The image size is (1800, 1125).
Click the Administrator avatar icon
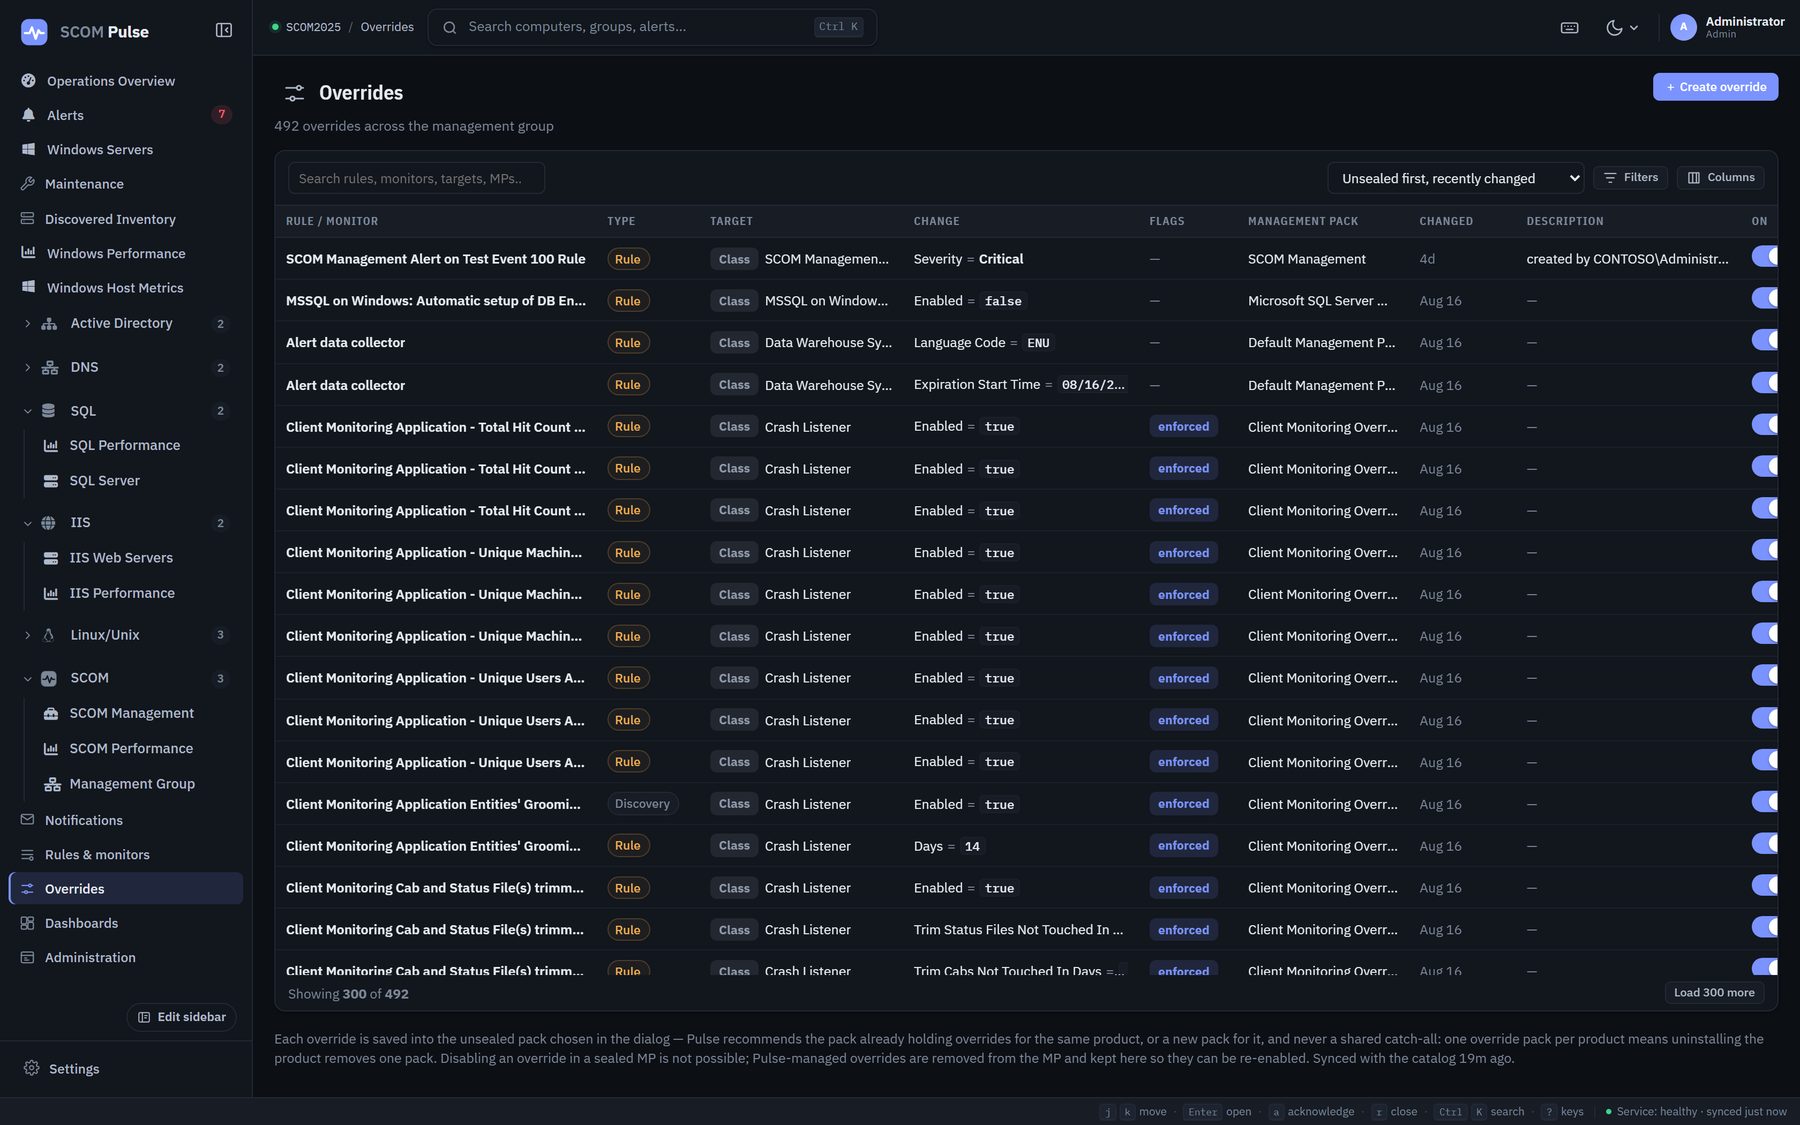(1683, 28)
